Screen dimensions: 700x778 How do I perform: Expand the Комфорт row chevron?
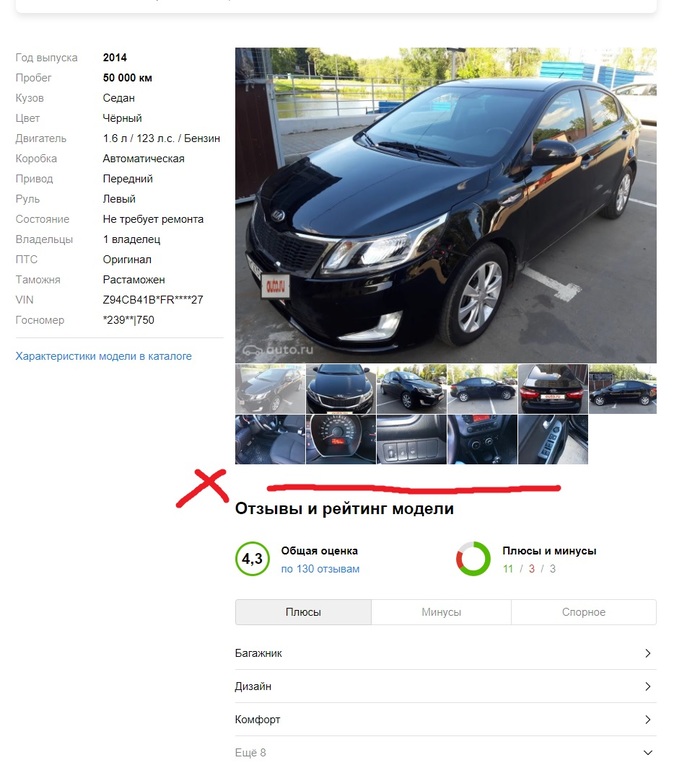[647, 719]
